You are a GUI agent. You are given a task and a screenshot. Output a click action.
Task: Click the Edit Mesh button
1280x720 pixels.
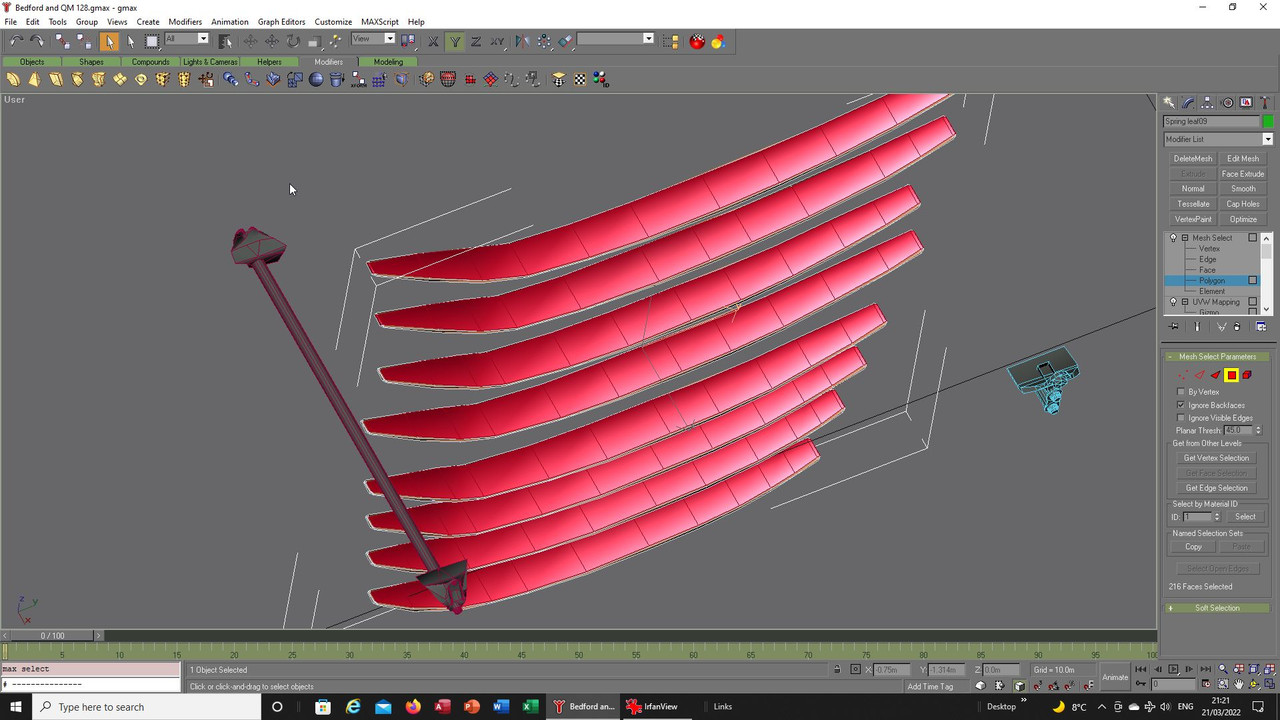(x=1243, y=158)
